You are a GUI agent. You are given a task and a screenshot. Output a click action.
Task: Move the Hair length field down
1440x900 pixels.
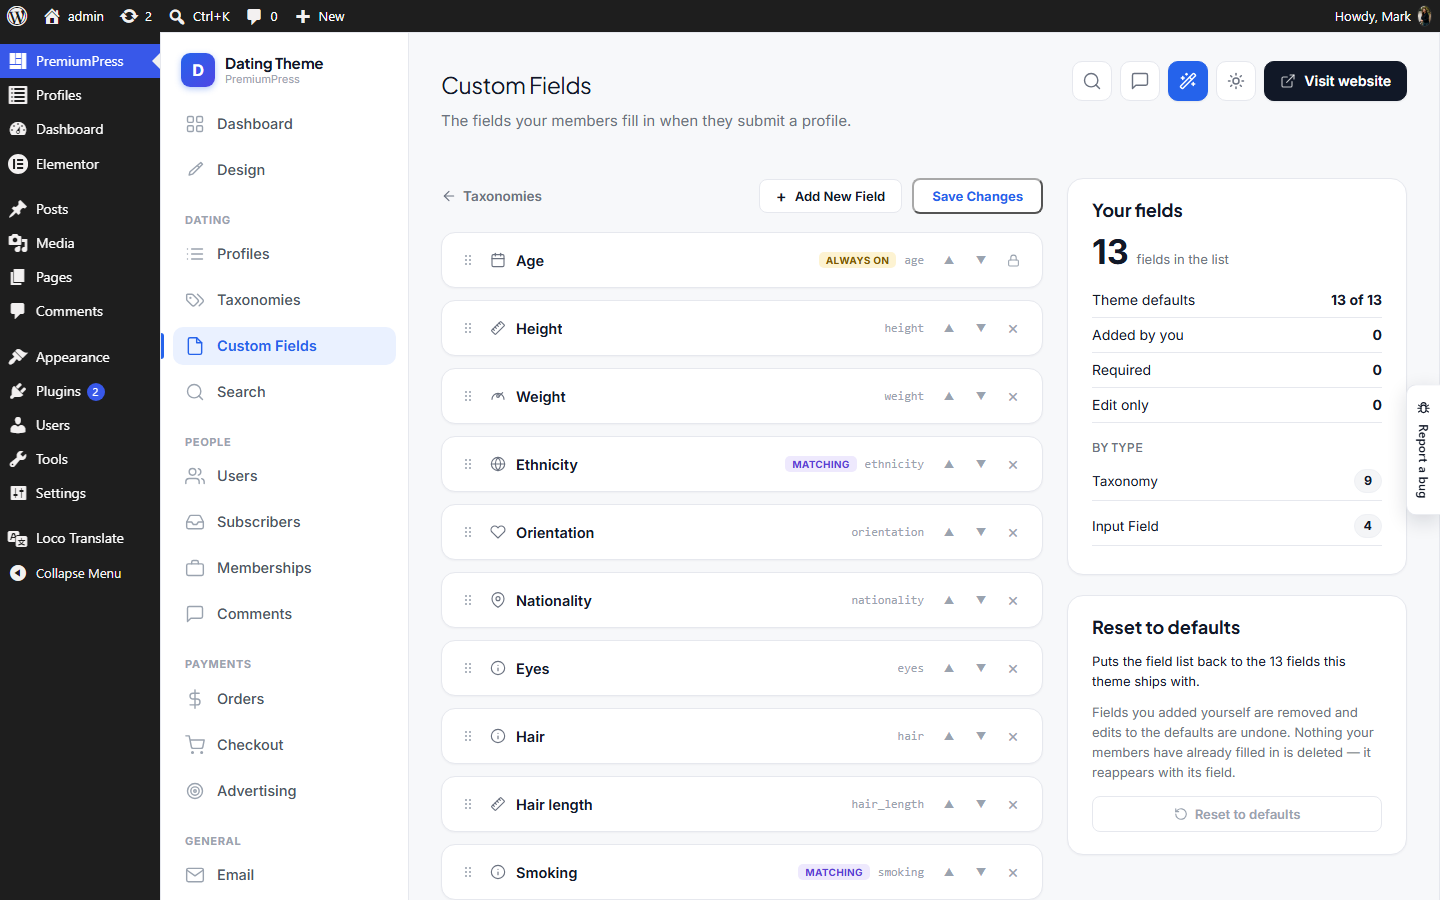[x=981, y=804]
